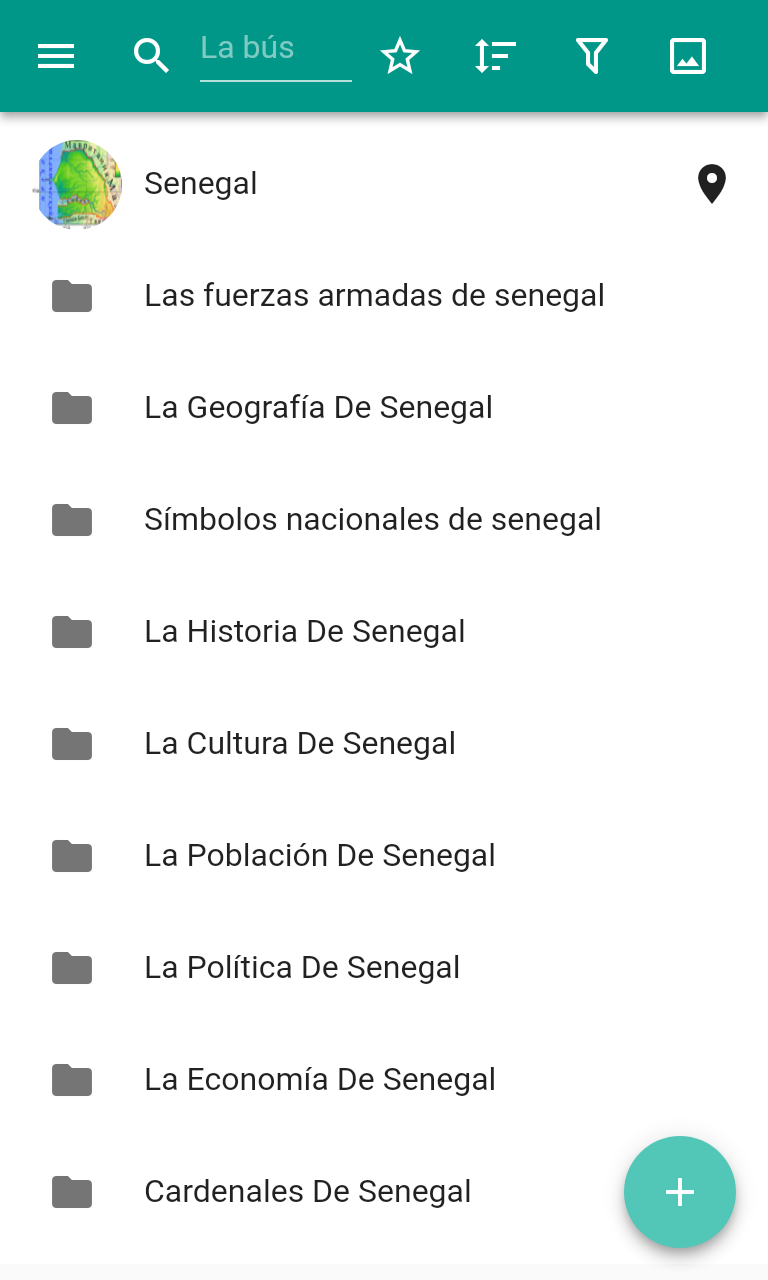Tap the Senegal map thumbnail
Image resolution: width=768 pixels, height=1280 pixels.
78,184
